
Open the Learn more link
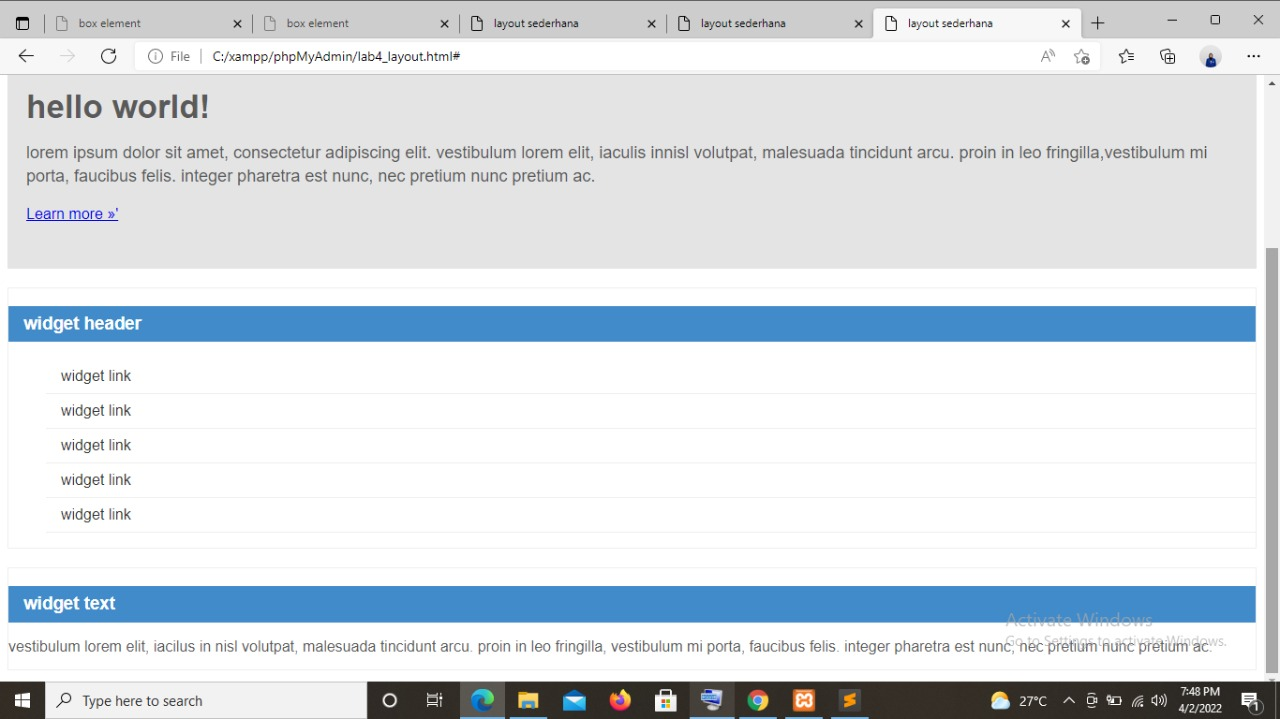pos(71,213)
